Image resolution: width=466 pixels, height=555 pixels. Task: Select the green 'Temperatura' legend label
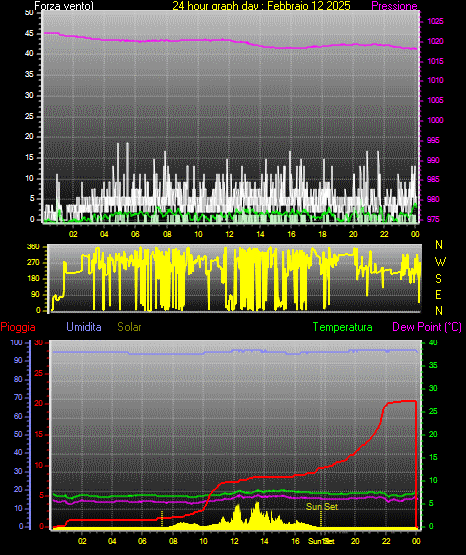[342, 327]
